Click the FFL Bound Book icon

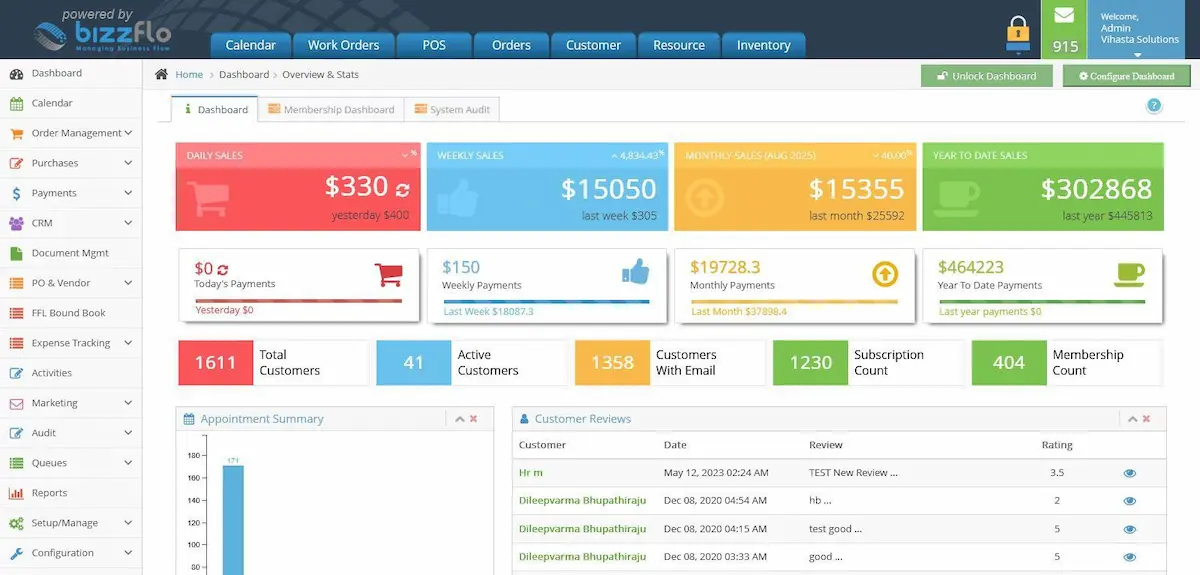click(16, 313)
